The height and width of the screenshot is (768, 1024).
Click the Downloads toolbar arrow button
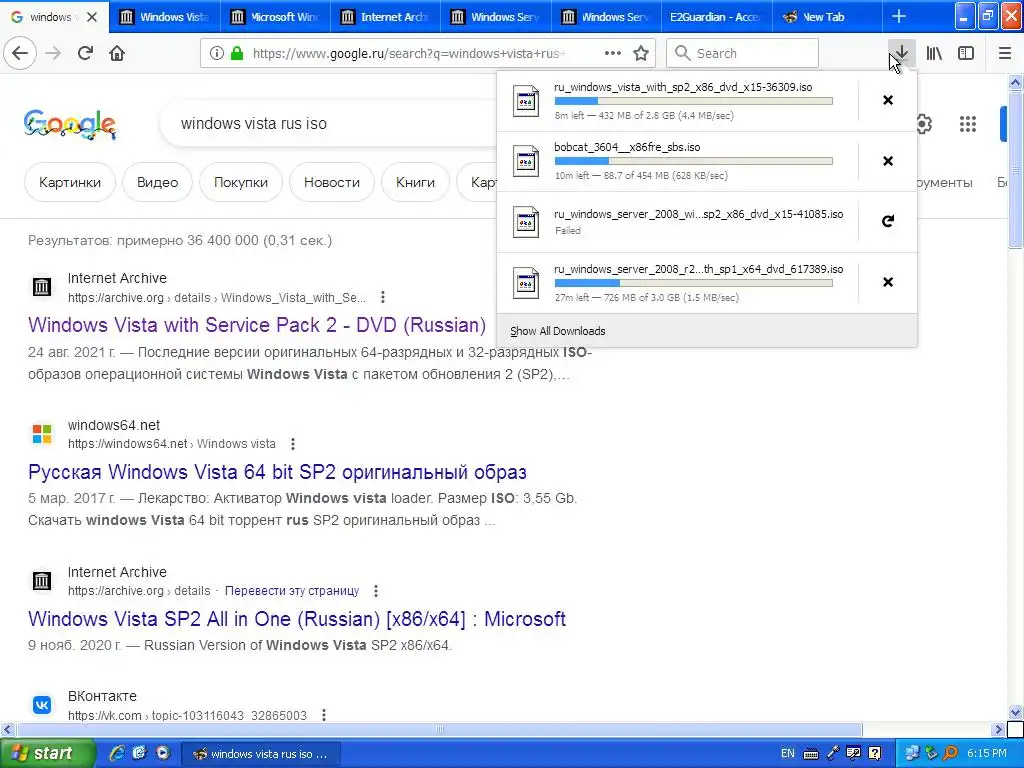tap(901, 53)
